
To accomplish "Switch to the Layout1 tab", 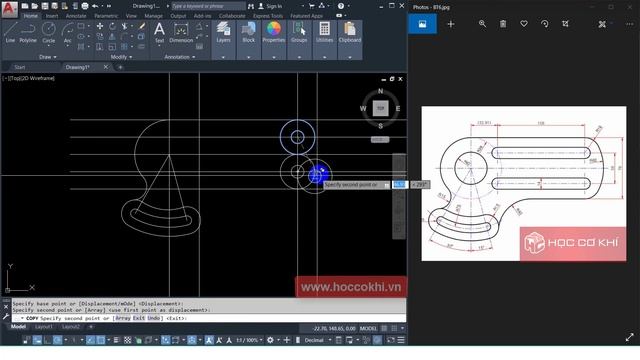I will (x=43, y=327).
